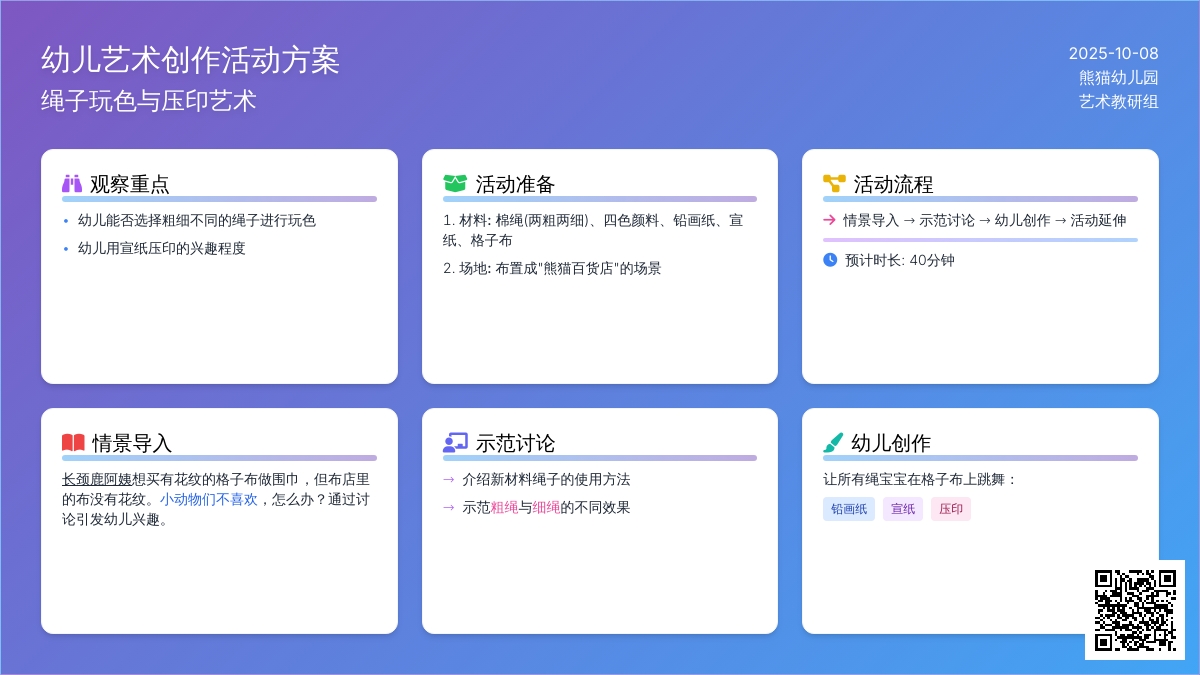Click the pink 粗绳 highlighted word

pos(504,507)
